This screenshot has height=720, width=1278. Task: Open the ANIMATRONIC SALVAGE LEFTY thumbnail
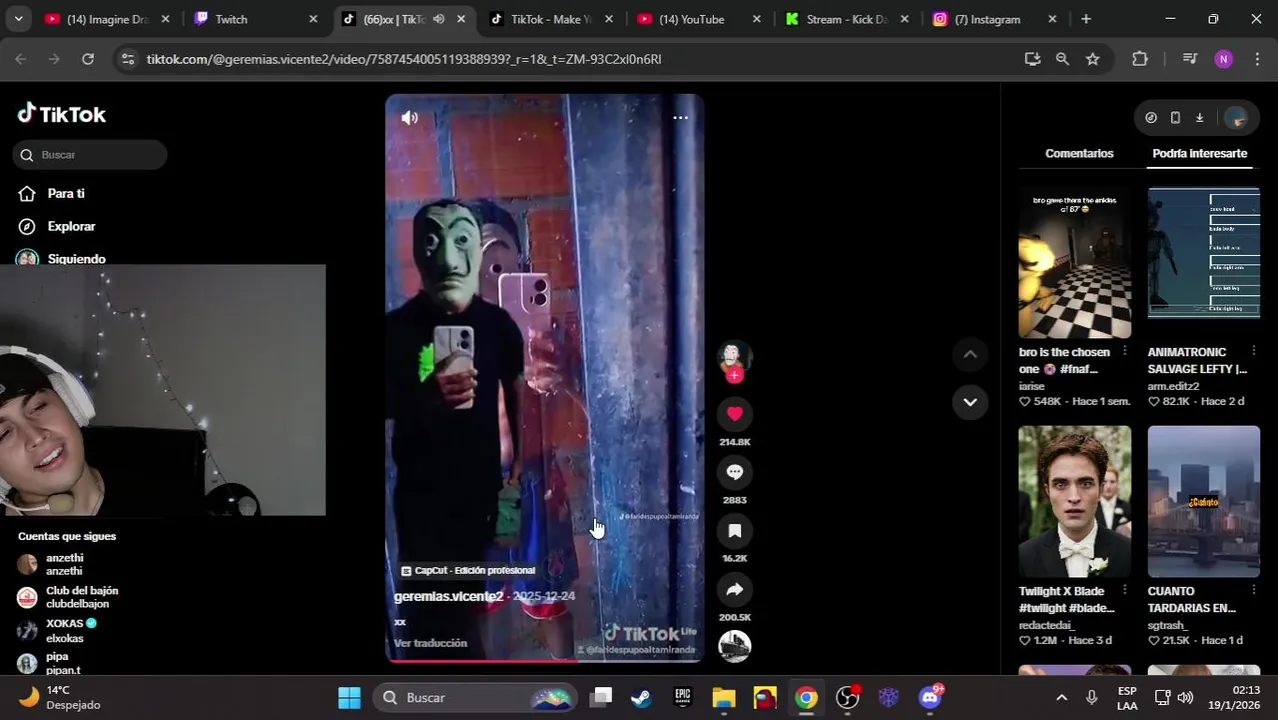pyautogui.click(x=1204, y=253)
